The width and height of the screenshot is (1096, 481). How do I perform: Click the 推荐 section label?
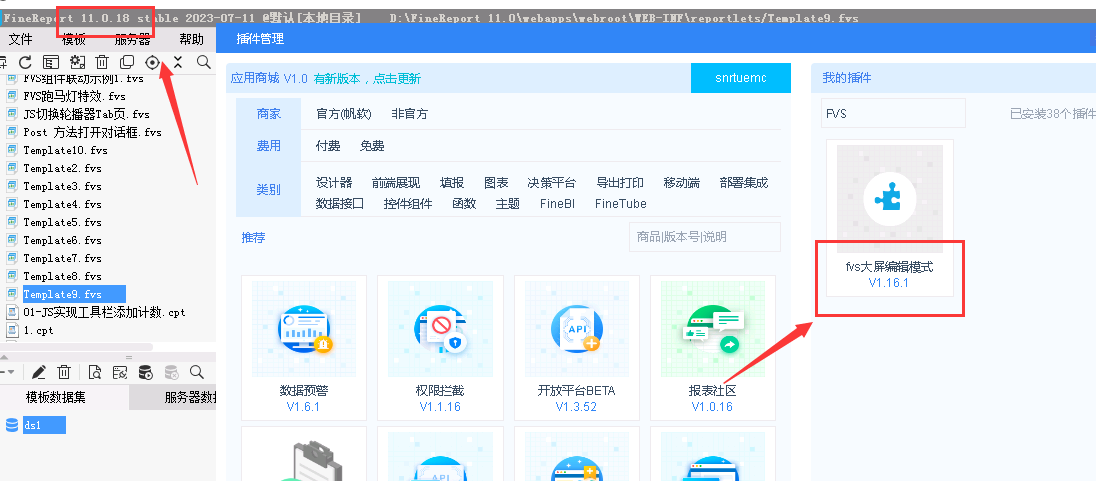click(254, 238)
